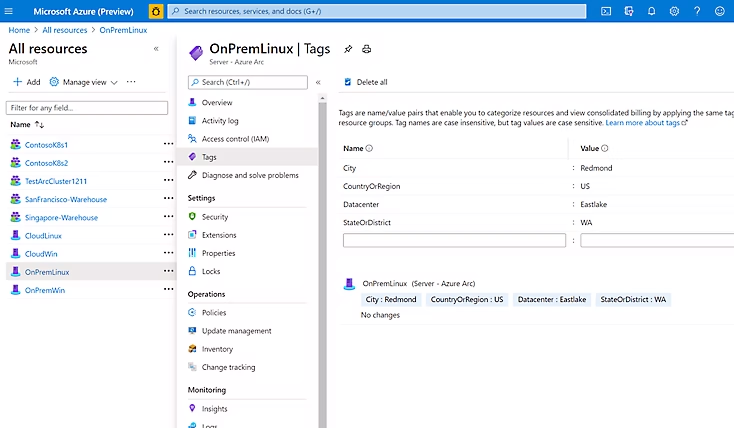Click the City tag name
Image resolution: width=734 pixels, height=428 pixels.
click(x=349, y=168)
